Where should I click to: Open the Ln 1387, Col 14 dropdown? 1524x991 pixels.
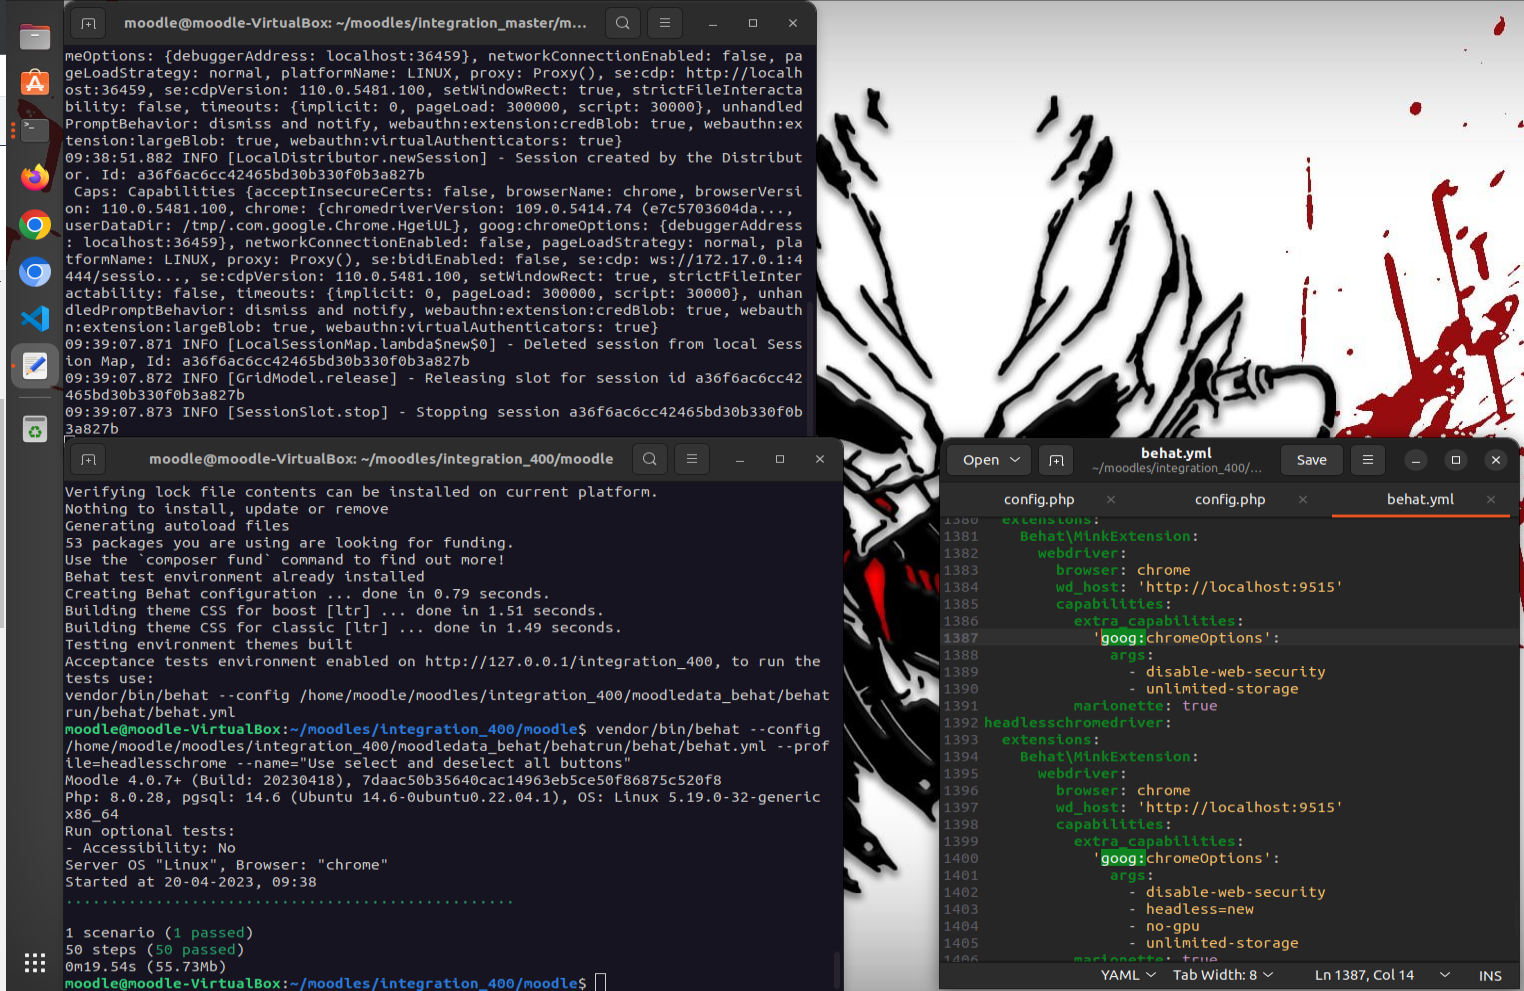tap(1381, 975)
